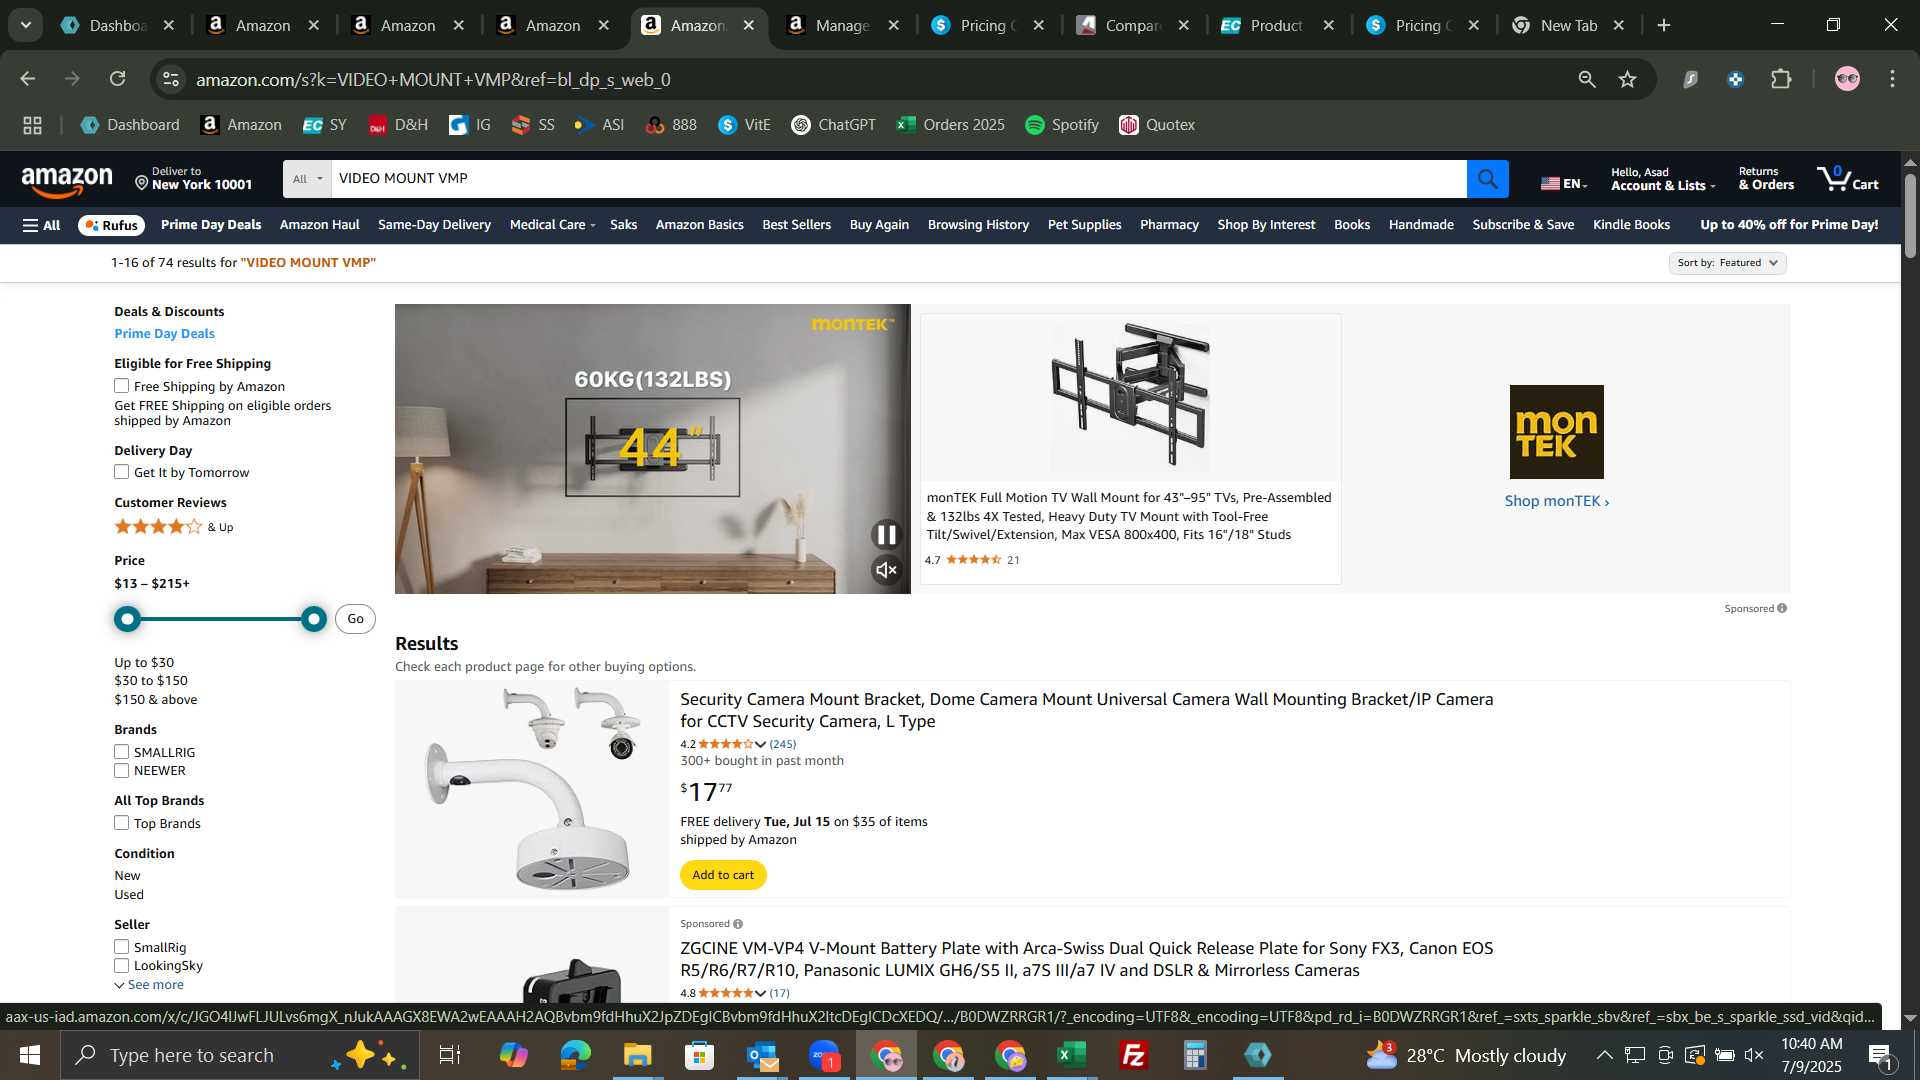Expand the security camera mount rating popover
This screenshot has height=1080, width=1920.
pos(760,745)
